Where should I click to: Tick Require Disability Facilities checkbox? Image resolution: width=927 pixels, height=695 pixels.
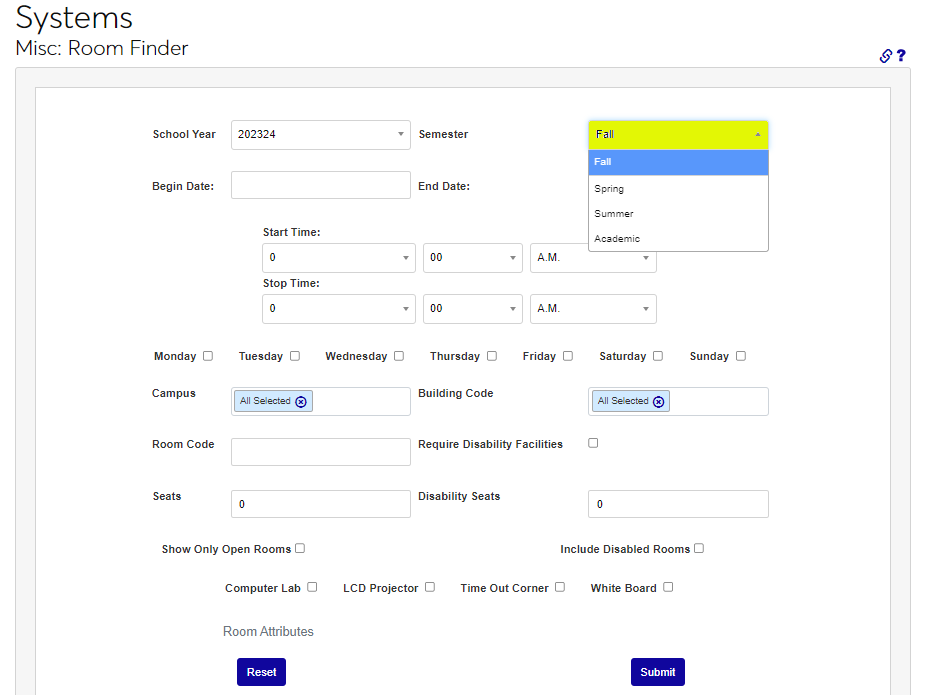click(593, 443)
